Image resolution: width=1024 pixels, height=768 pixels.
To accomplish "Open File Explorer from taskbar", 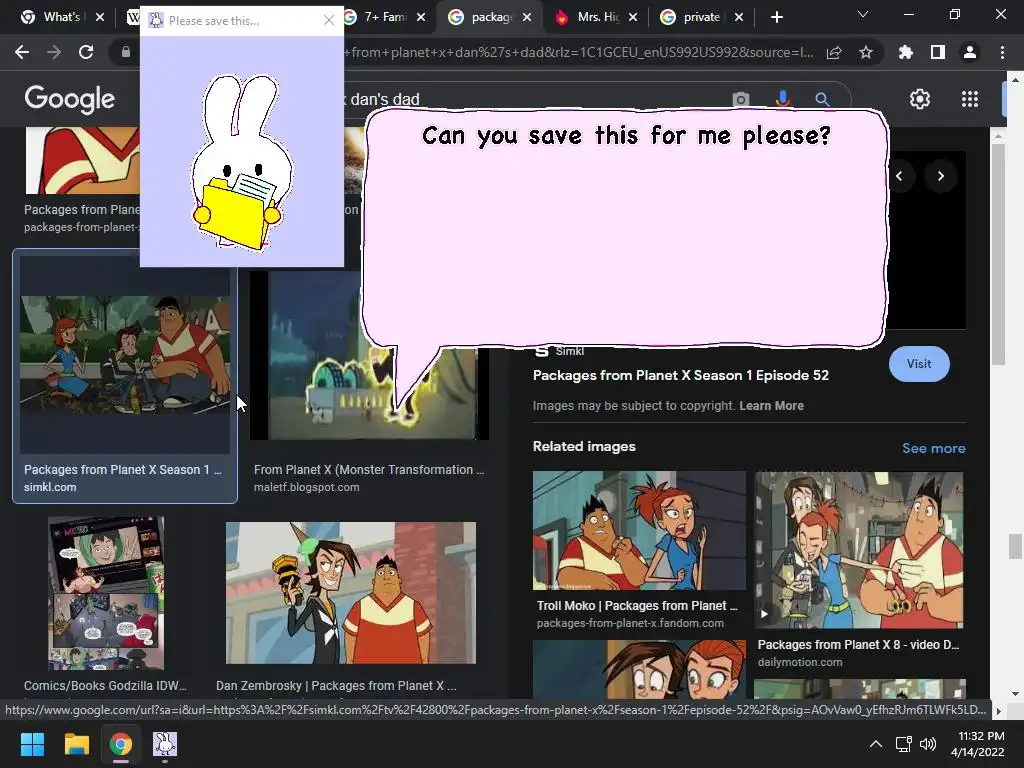I will pos(76,744).
